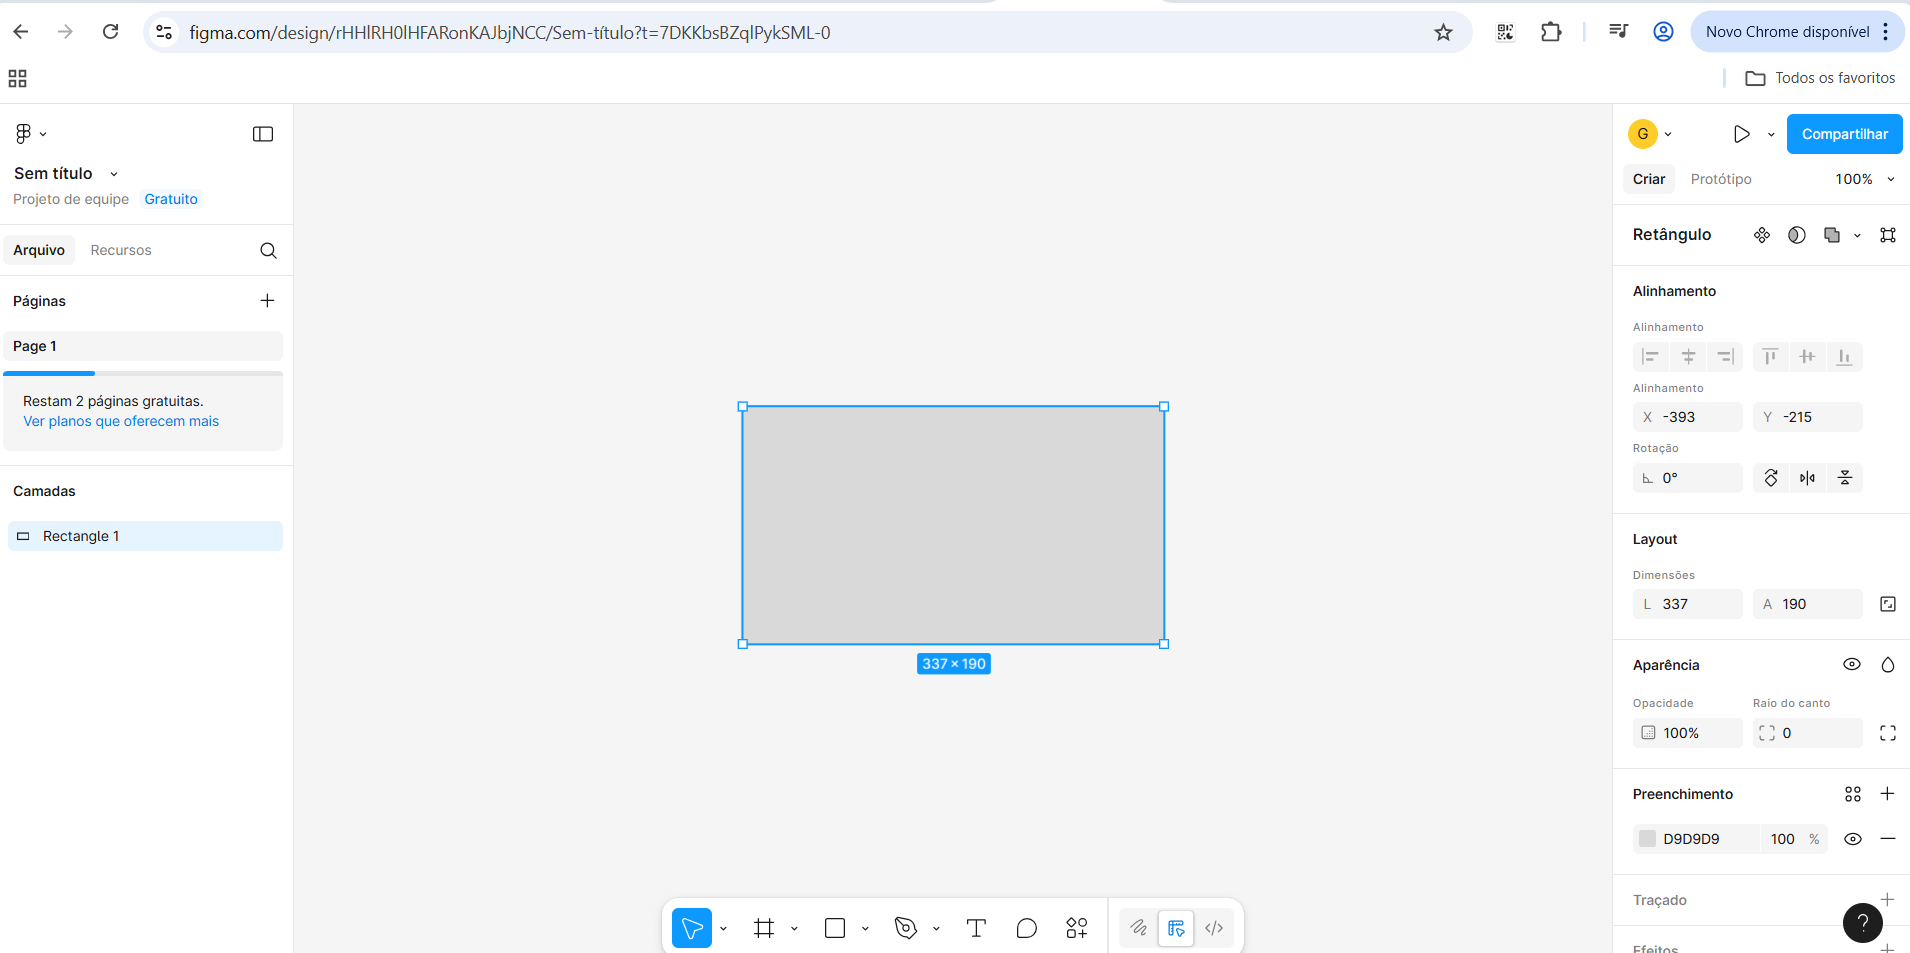Align selection vertical centers
The image size is (1910, 953).
point(1807,357)
